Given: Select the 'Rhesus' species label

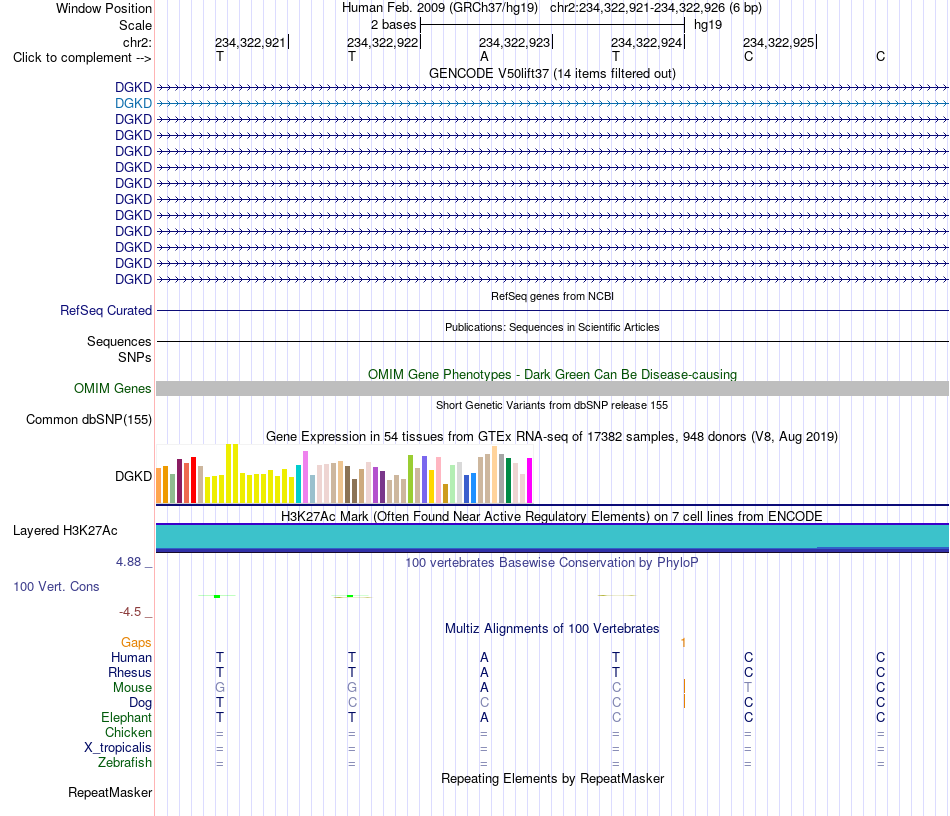Looking at the screenshot, I should pos(130,672).
